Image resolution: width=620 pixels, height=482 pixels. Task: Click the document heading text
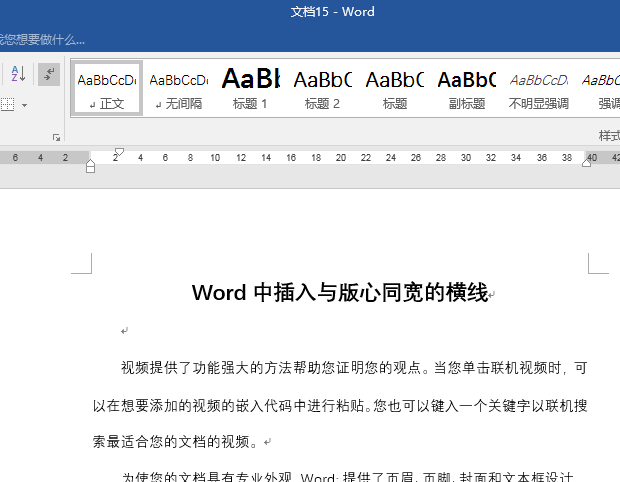pos(339,293)
